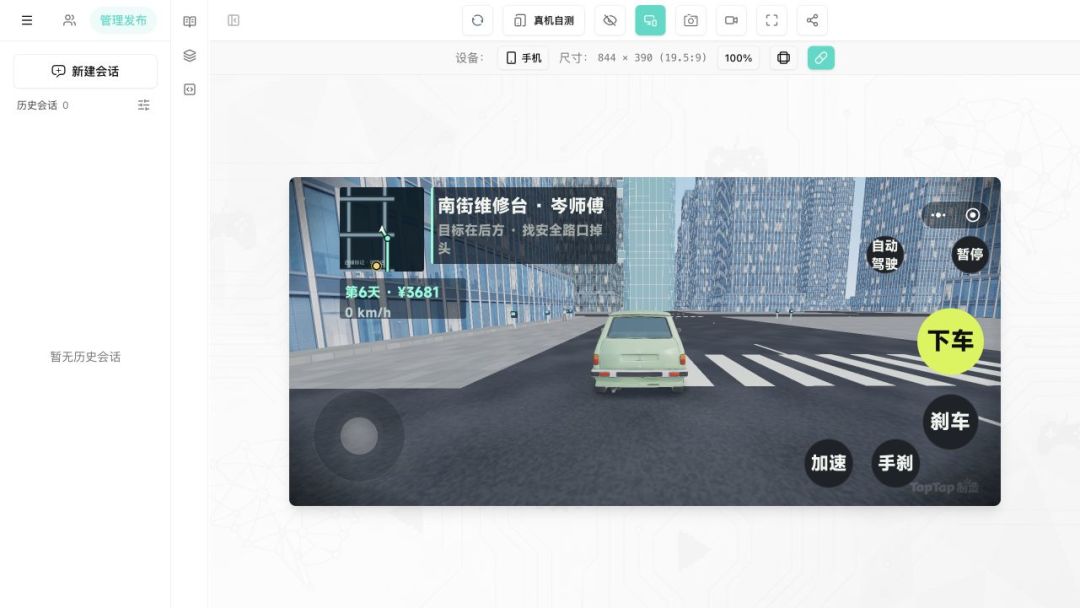This screenshot has width=1080, height=608.
Task: Click the size text 844 × 390 (19.5:9)
Action: pyautogui.click(x=652, y=58)
